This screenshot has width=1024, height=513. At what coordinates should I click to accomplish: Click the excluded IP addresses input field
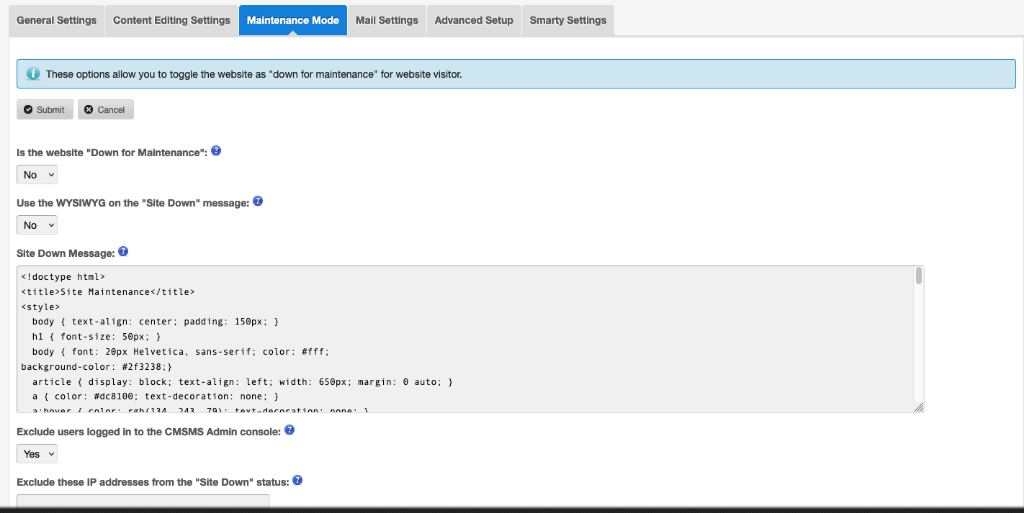point(143,502)
